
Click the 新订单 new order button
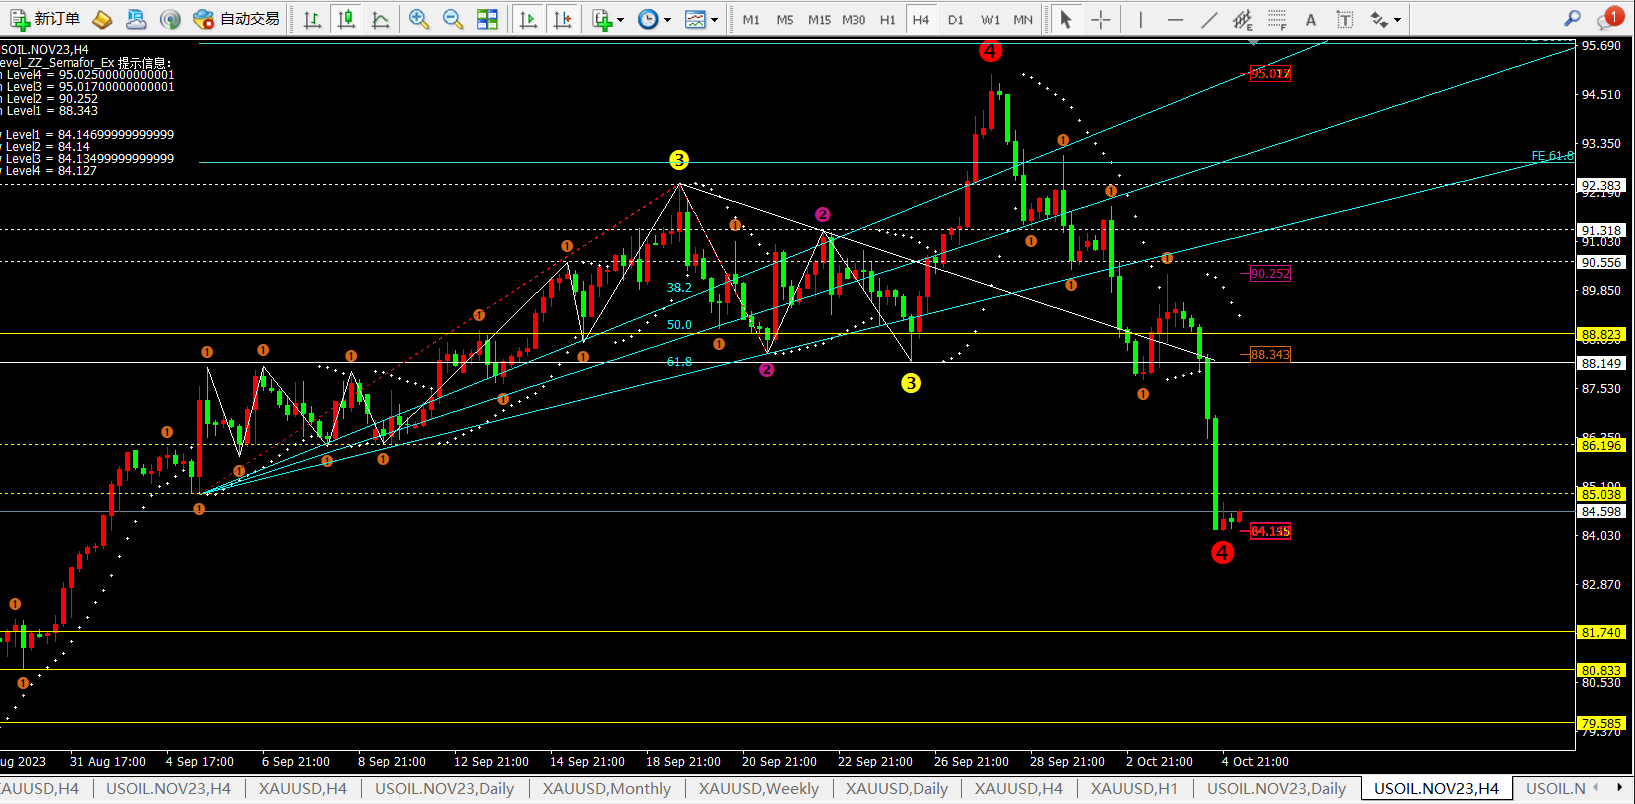pyautogui.click(x=45, y=19)
